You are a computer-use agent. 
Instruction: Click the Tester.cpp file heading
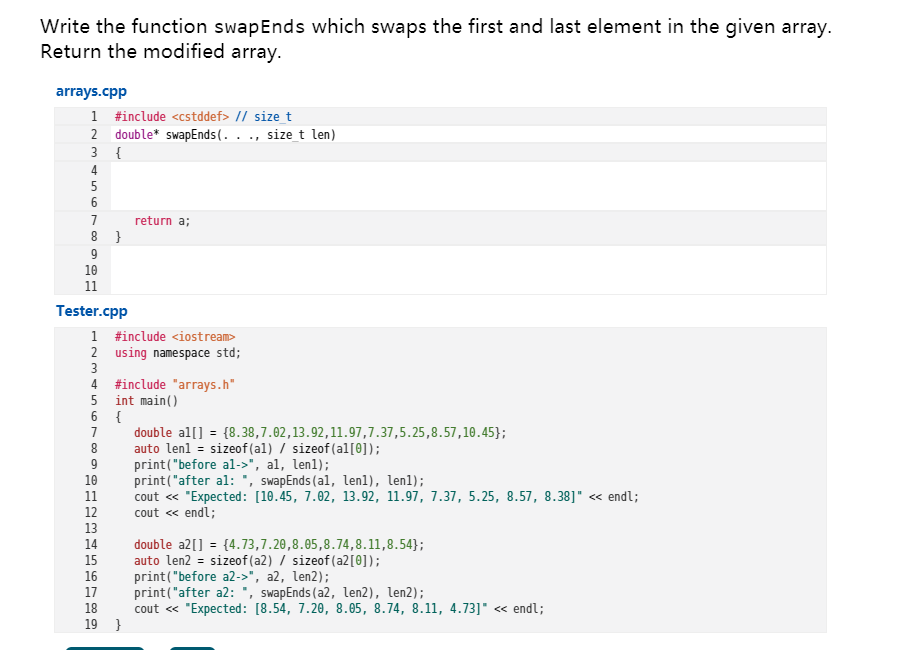click(x=92, y=311)
